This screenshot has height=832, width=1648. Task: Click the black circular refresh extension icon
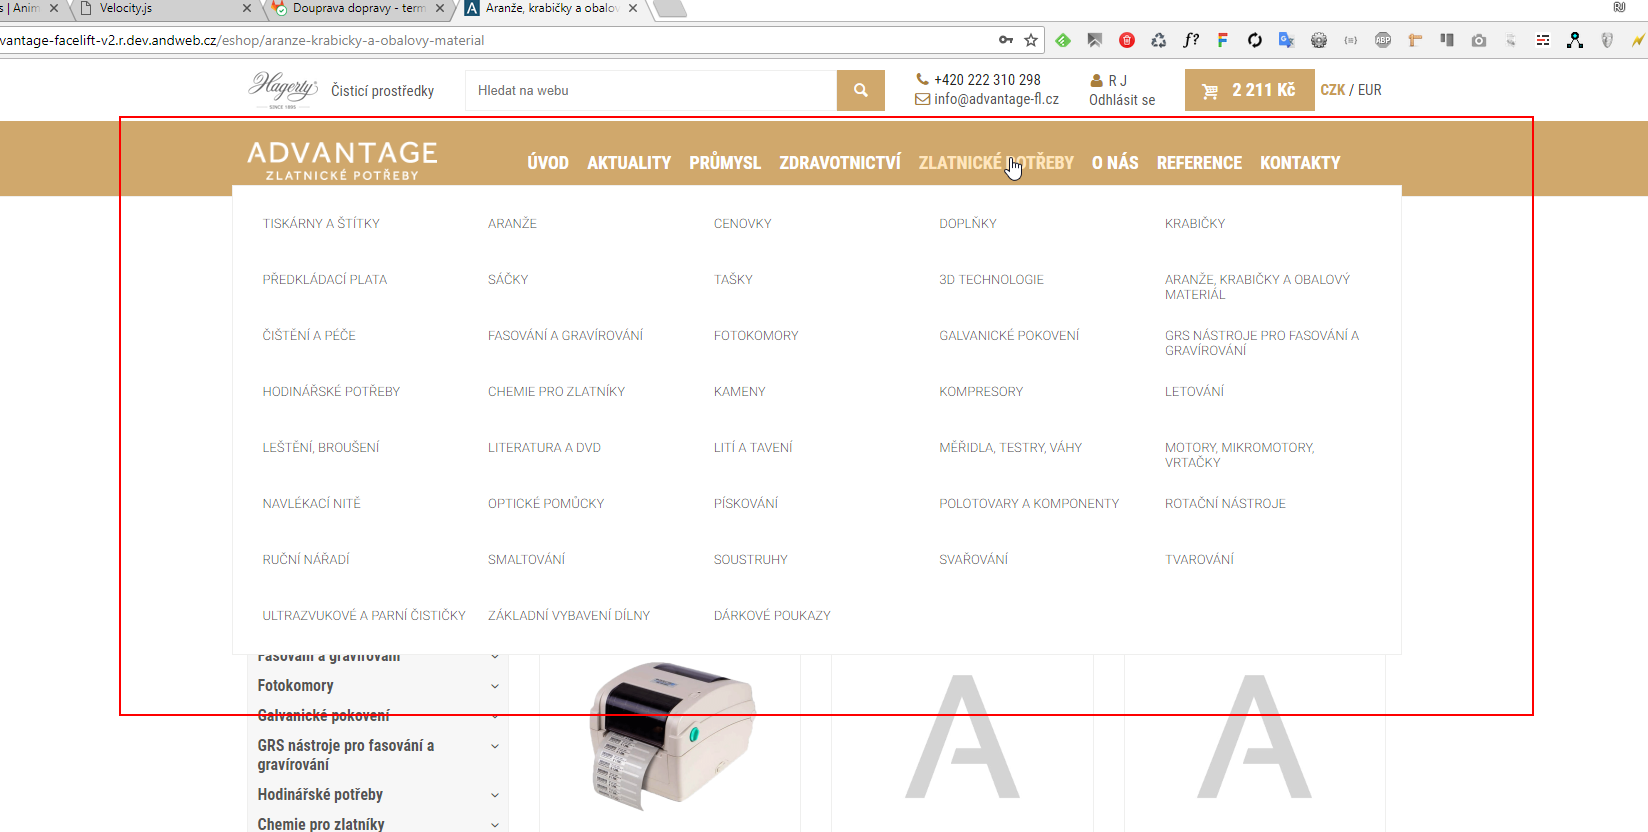tap(1255, 40)
